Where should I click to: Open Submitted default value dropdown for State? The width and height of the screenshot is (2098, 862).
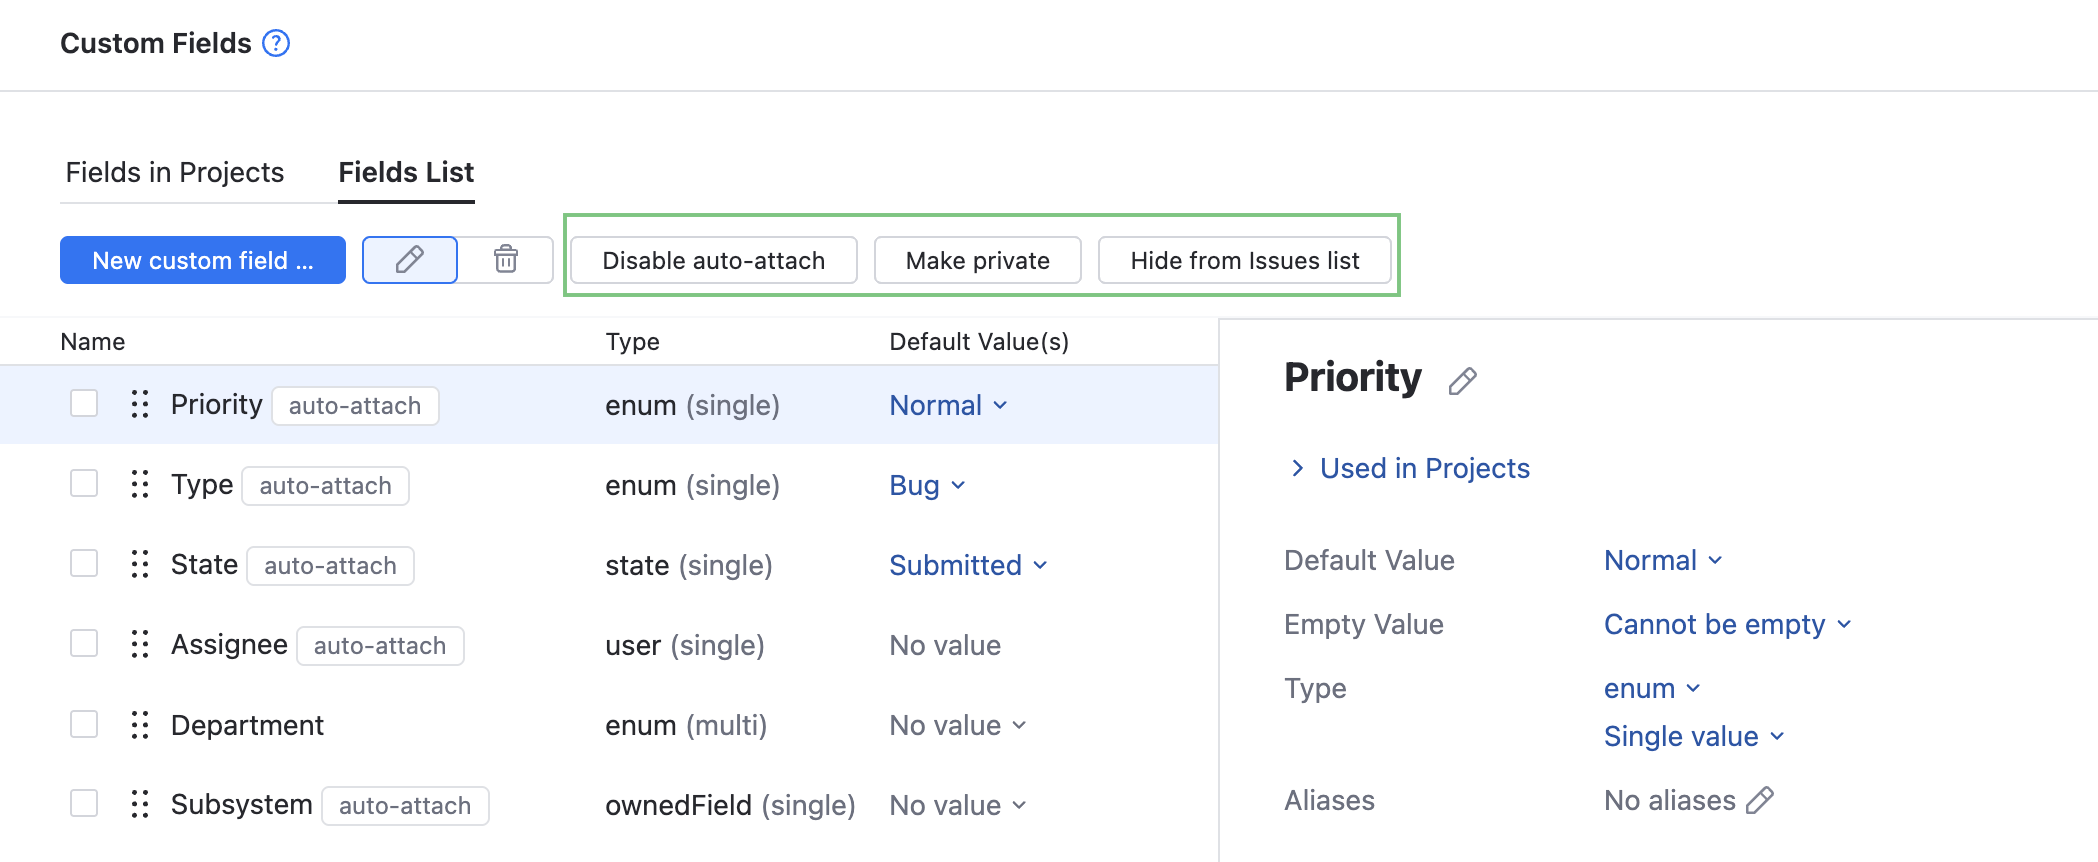click(x=968, y=565)
